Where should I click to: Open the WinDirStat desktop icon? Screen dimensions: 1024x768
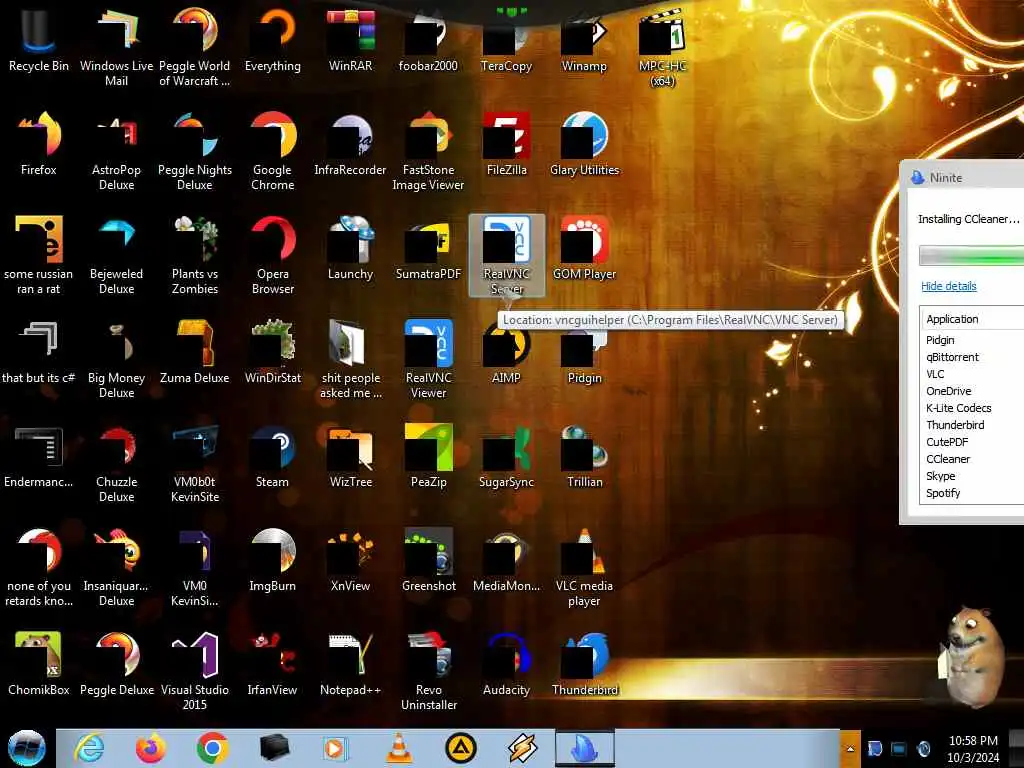272,351
